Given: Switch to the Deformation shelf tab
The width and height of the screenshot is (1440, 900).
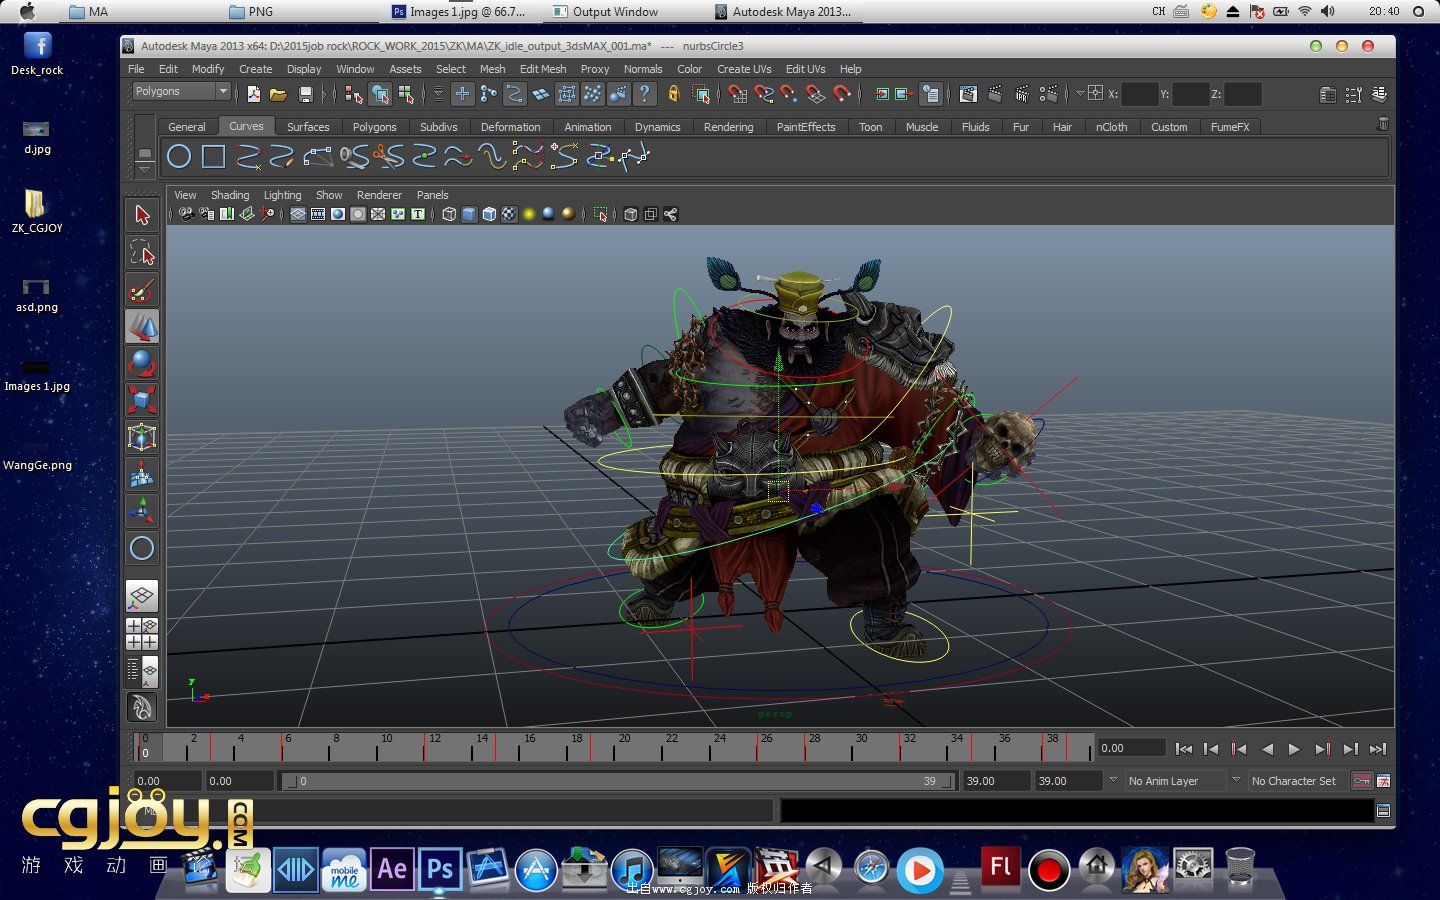Looking at the screenshot, I should point(510,127).
